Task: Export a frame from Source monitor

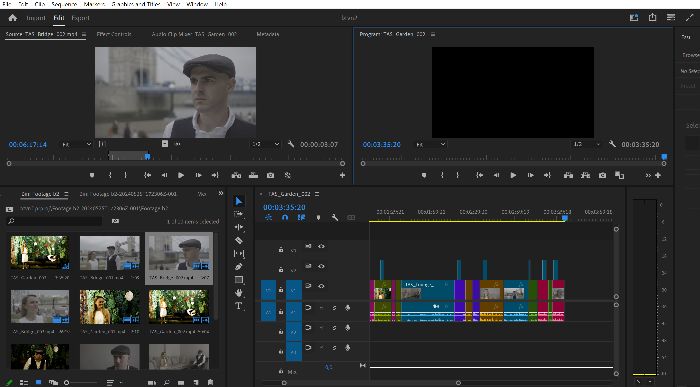Action: (x=271, y=175)
